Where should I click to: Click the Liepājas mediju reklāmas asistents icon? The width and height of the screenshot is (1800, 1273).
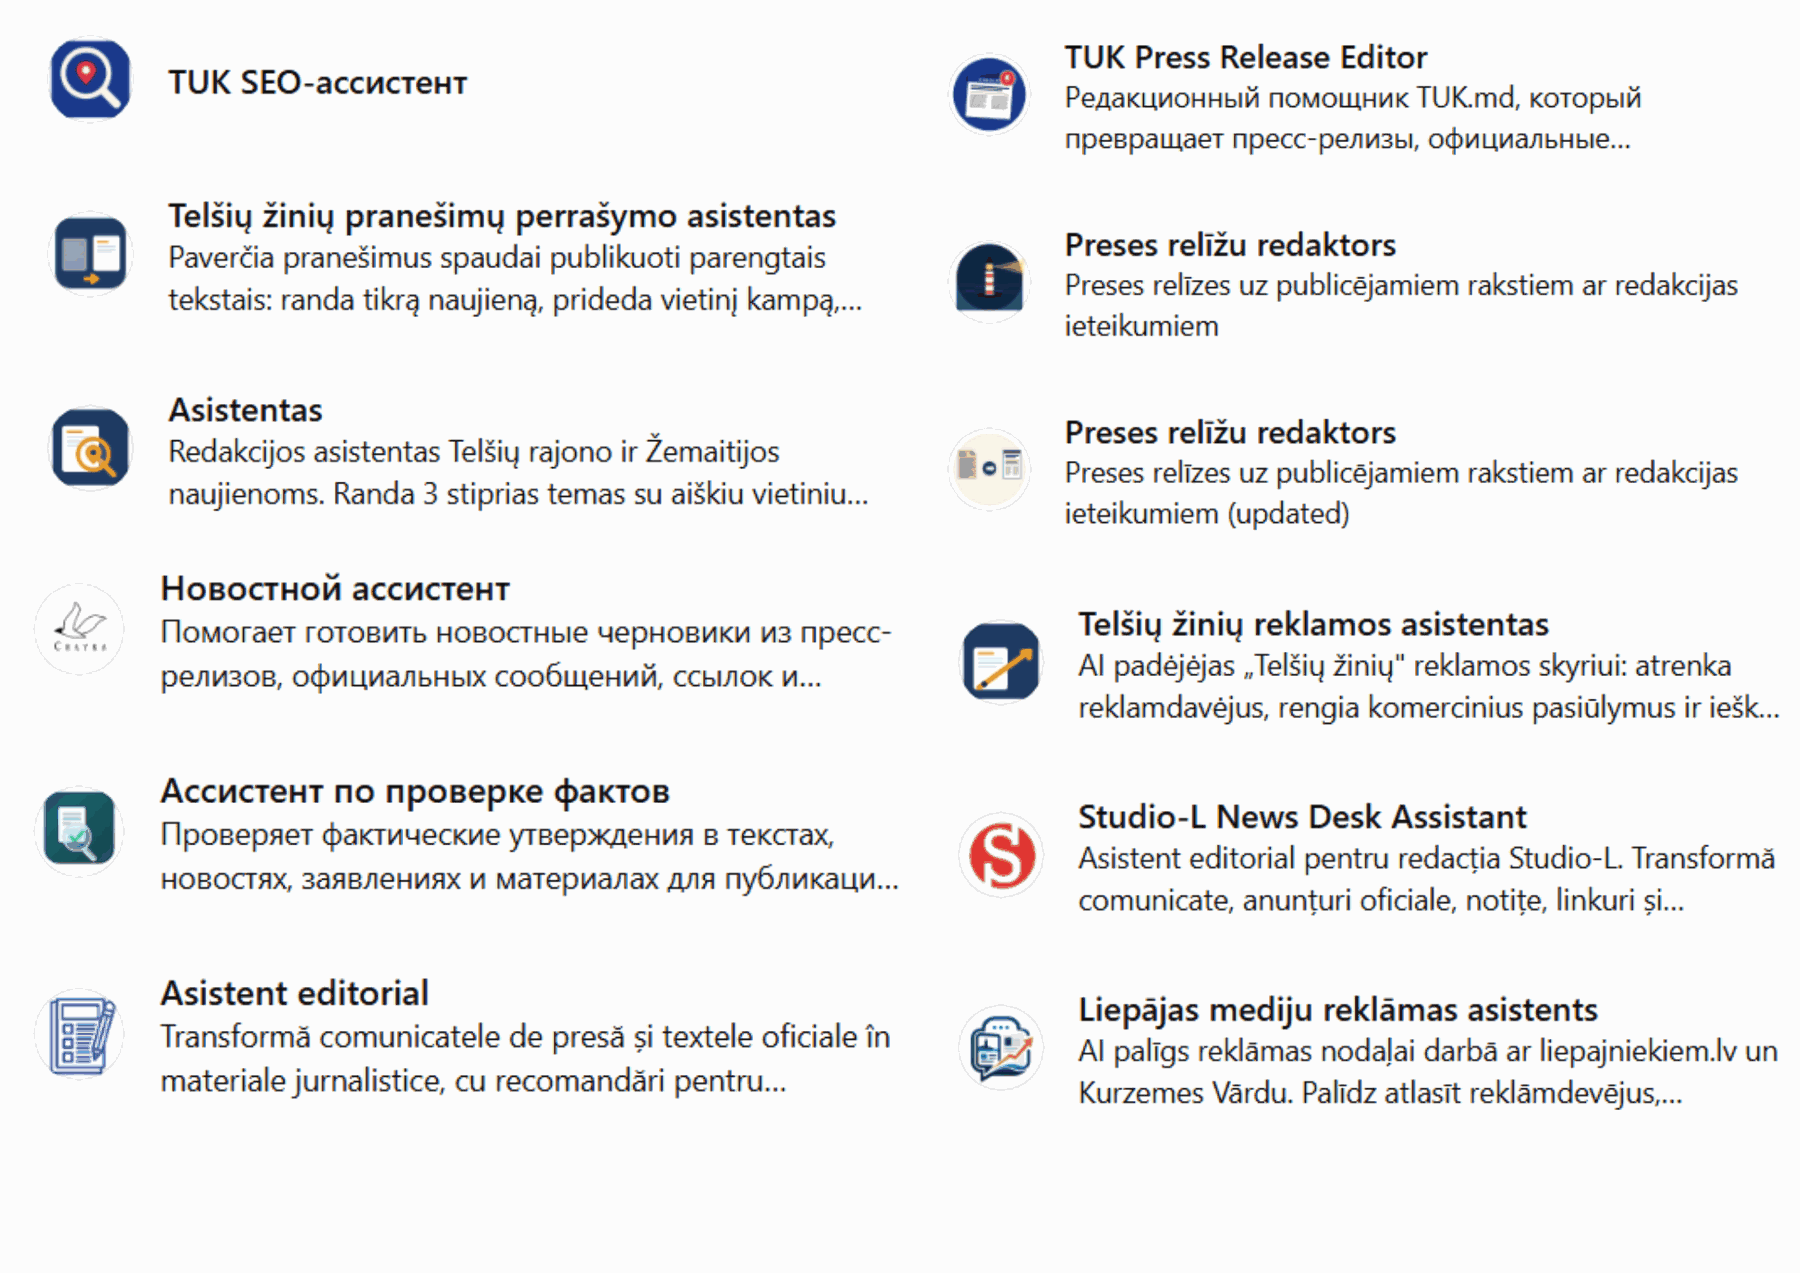[x=1001, y=1047]
